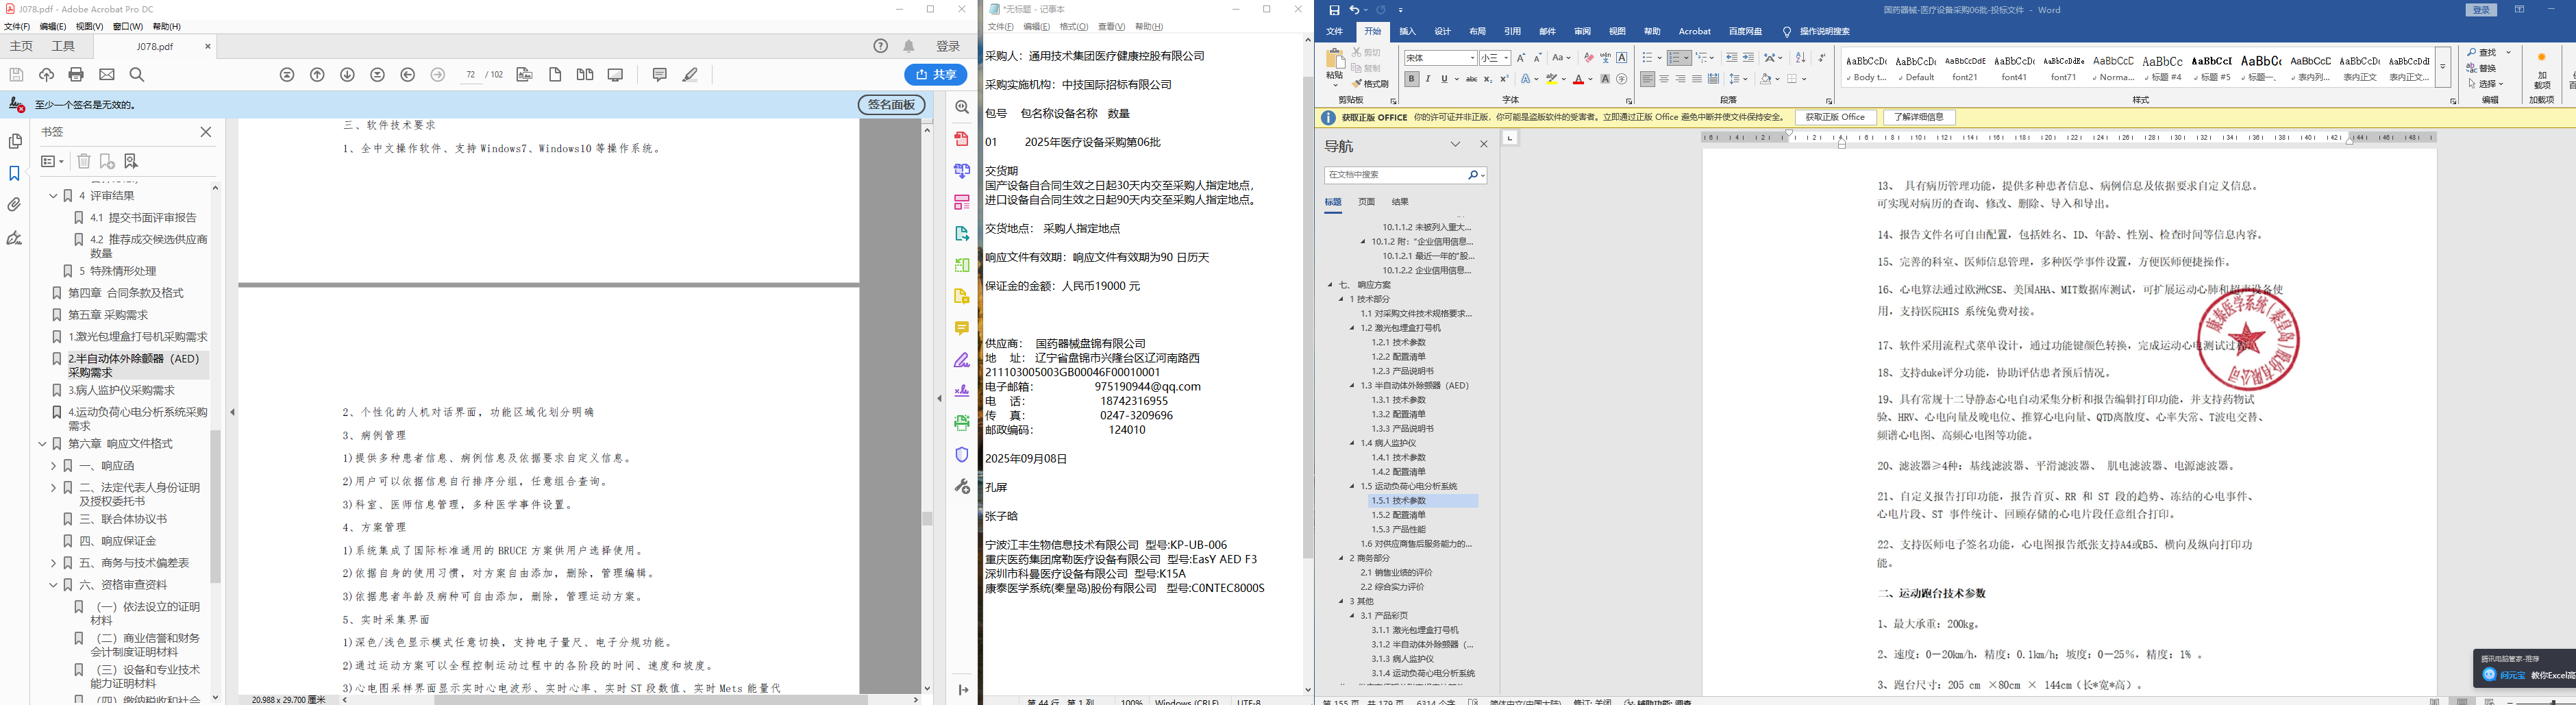Viewport: 2576px width, 705px height.
Task: Open Notepad 格式(O) menu
Action: pyautogui.click(x=1074, y=27)
